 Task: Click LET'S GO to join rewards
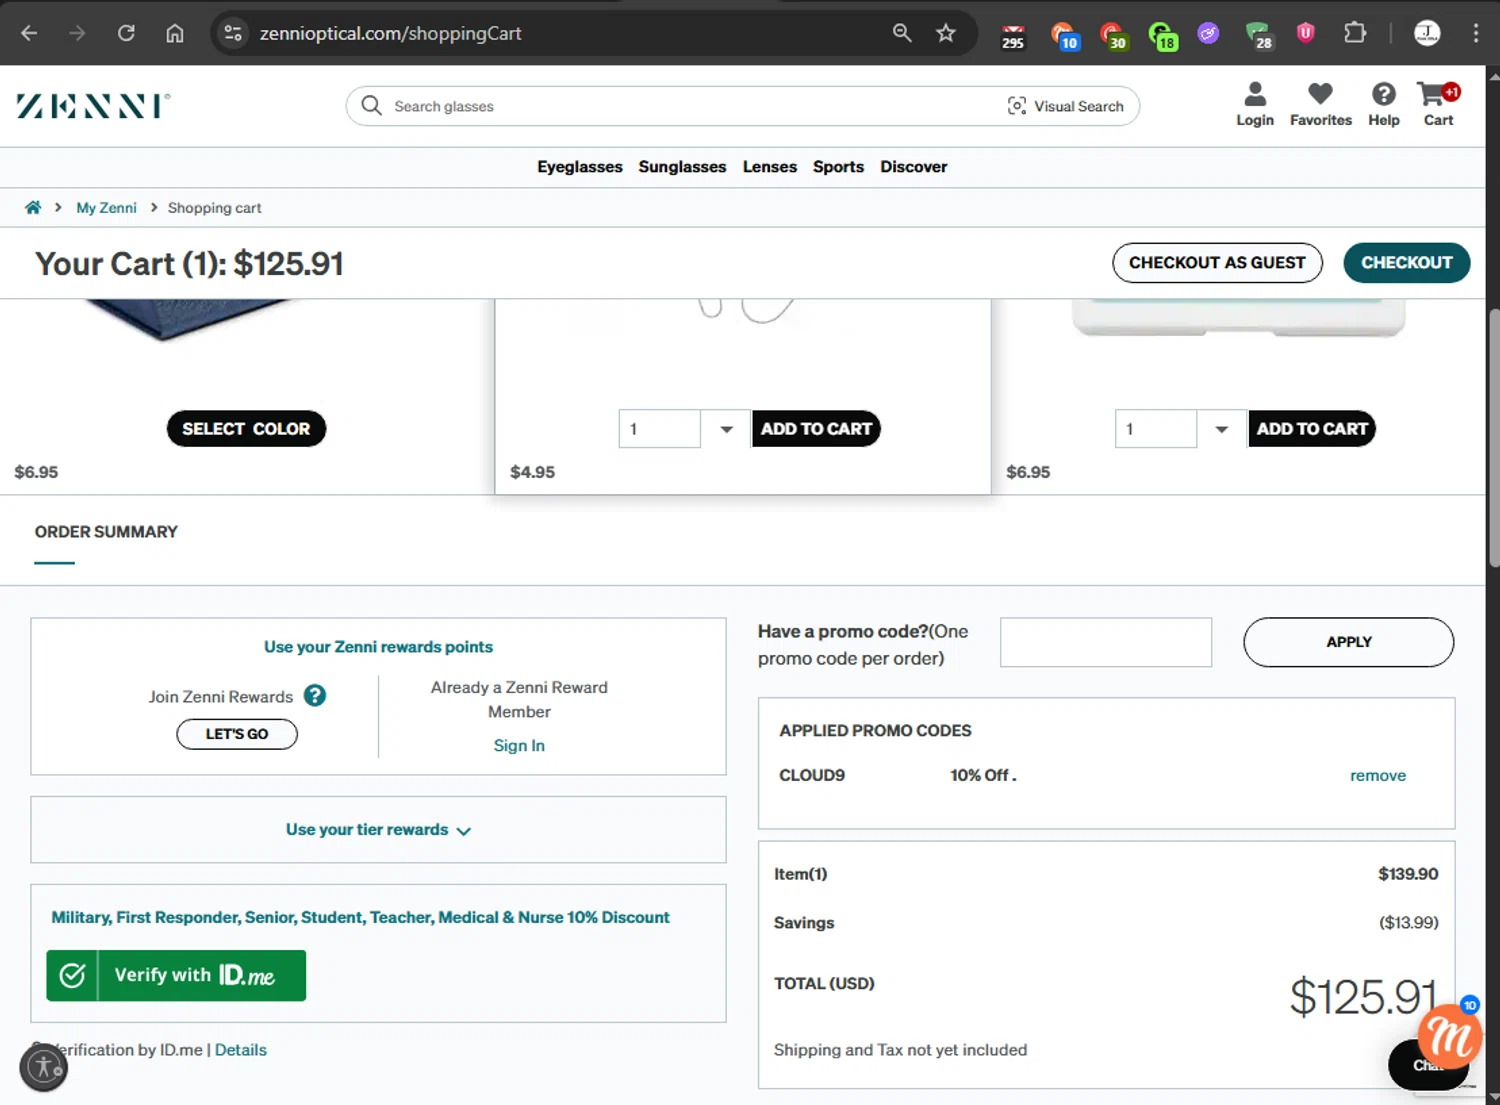(237, 734)
